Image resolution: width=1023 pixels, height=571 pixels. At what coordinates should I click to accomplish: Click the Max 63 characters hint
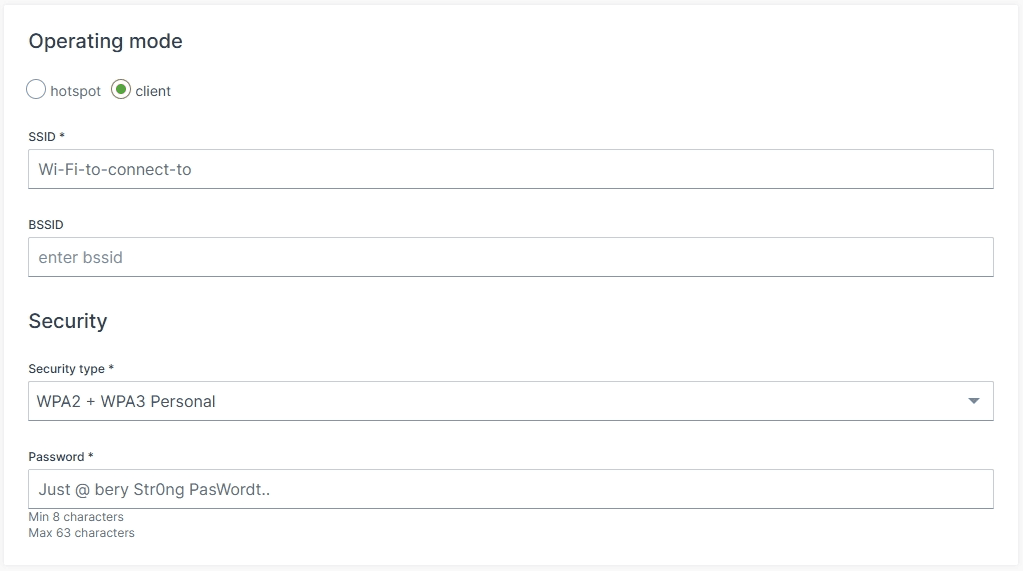pyautogui.click(x=81, y=533)
